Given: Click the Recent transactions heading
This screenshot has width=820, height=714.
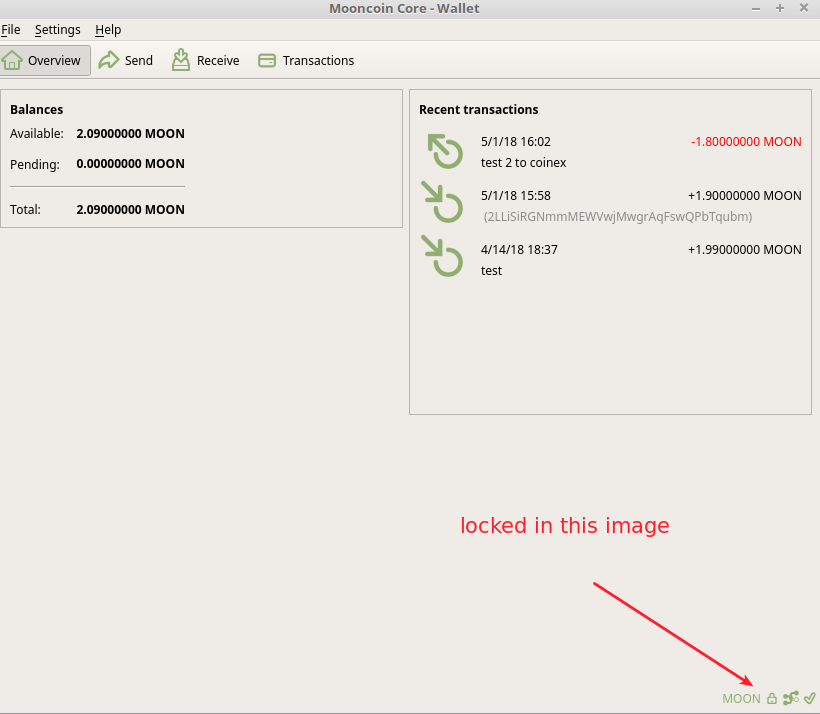Looking at the screenshot, I should (x=479, y=109).
